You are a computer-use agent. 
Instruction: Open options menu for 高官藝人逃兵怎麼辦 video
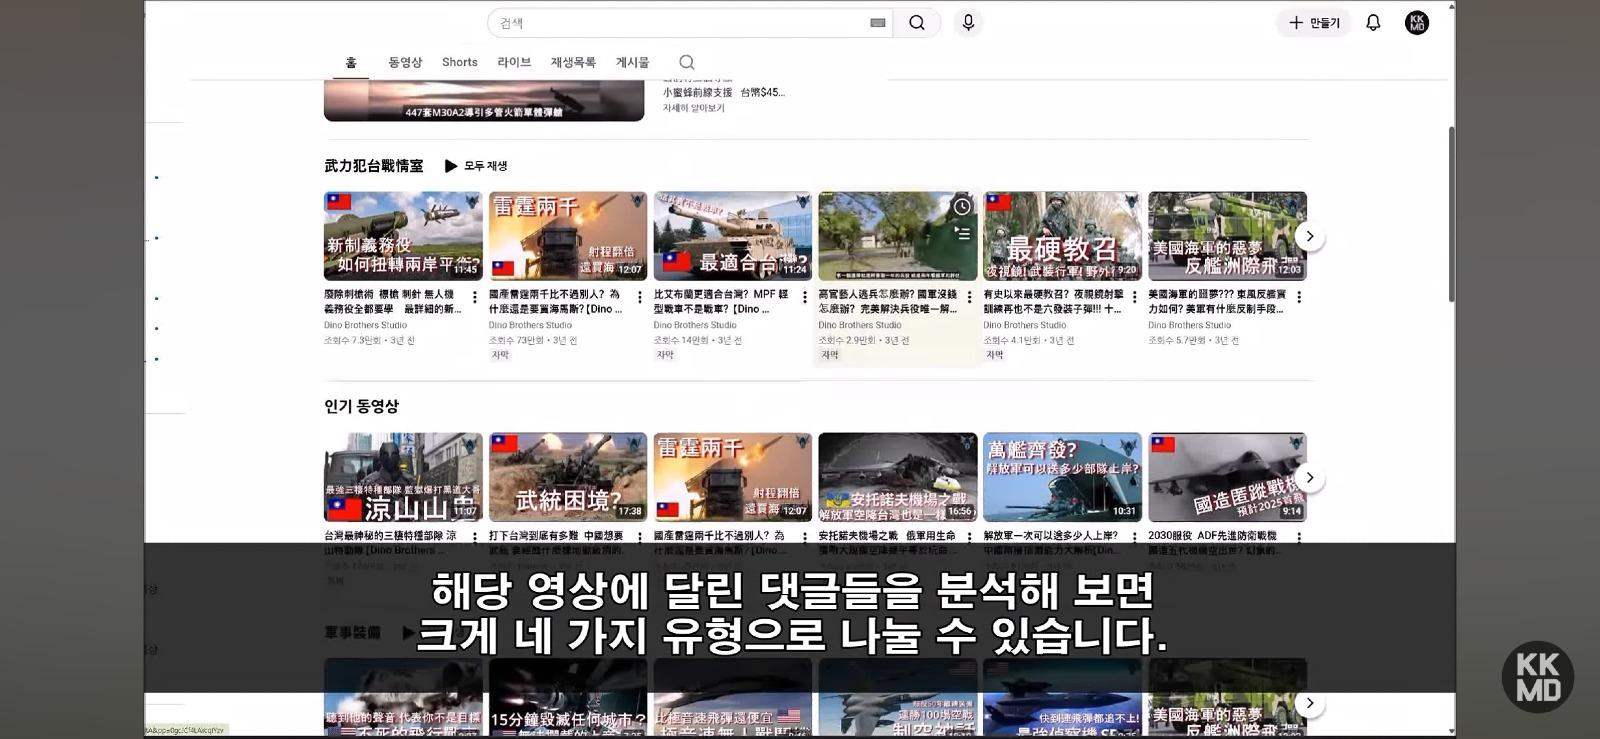click(x=970, y=297)
